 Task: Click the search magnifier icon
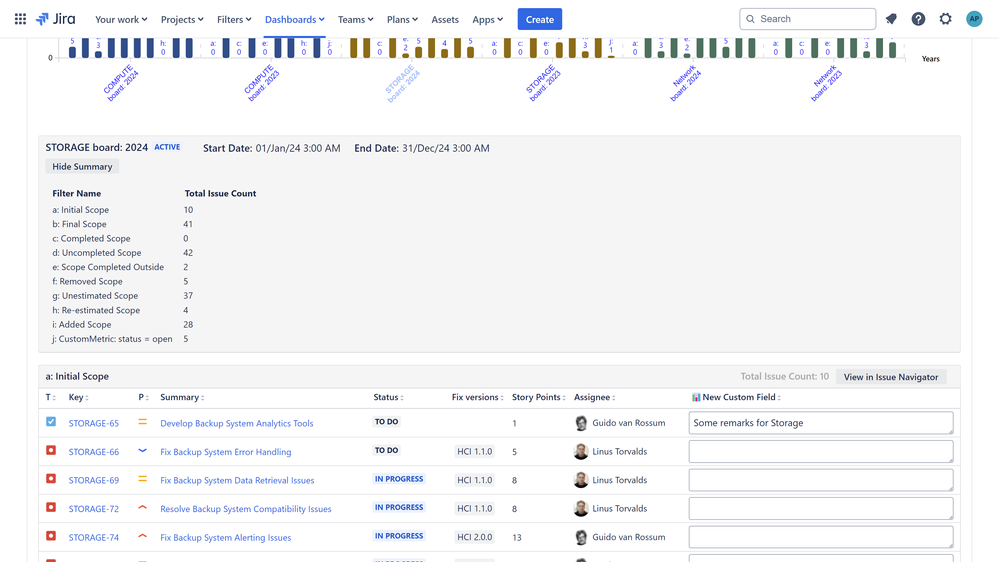pos(751,19)
